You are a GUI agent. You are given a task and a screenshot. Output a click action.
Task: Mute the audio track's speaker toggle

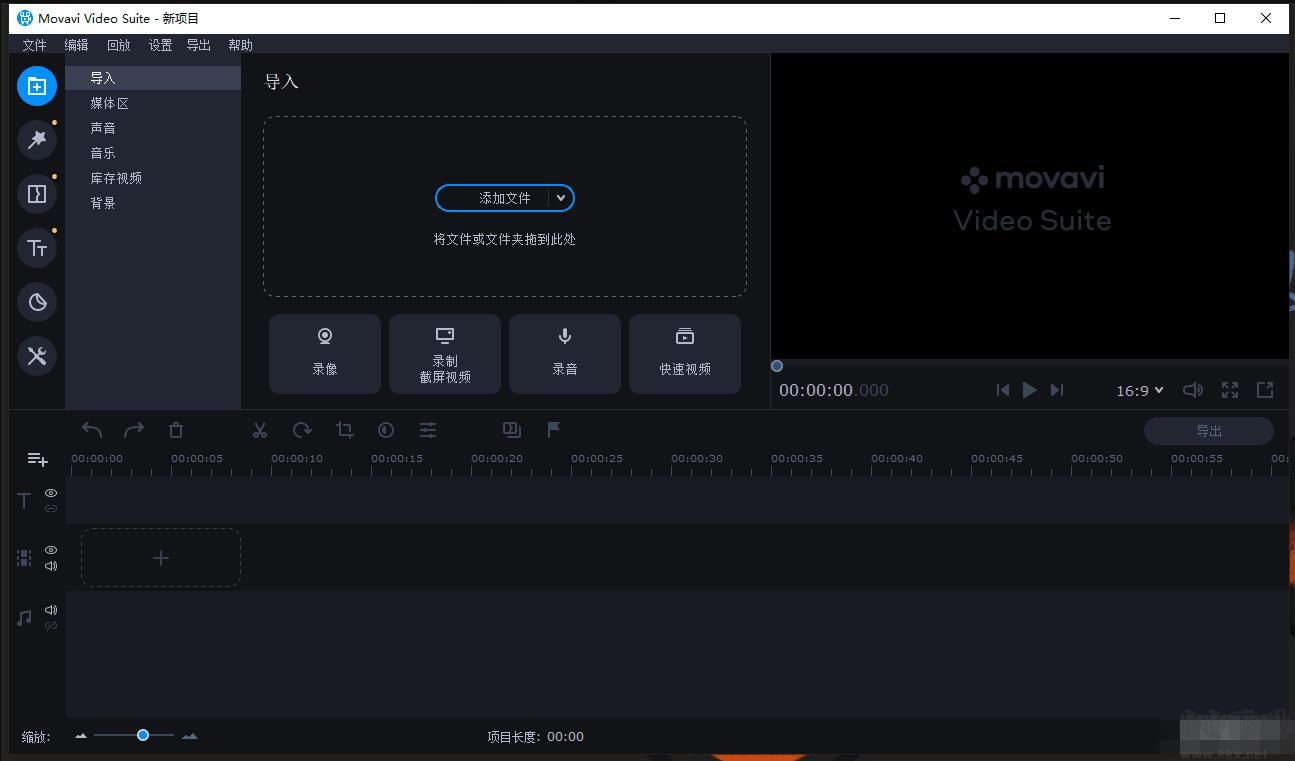tap(50, 609)
